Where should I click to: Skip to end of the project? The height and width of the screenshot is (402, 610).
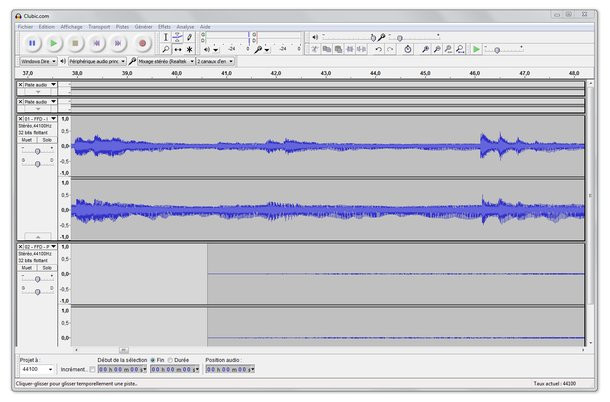click(120, 43)
